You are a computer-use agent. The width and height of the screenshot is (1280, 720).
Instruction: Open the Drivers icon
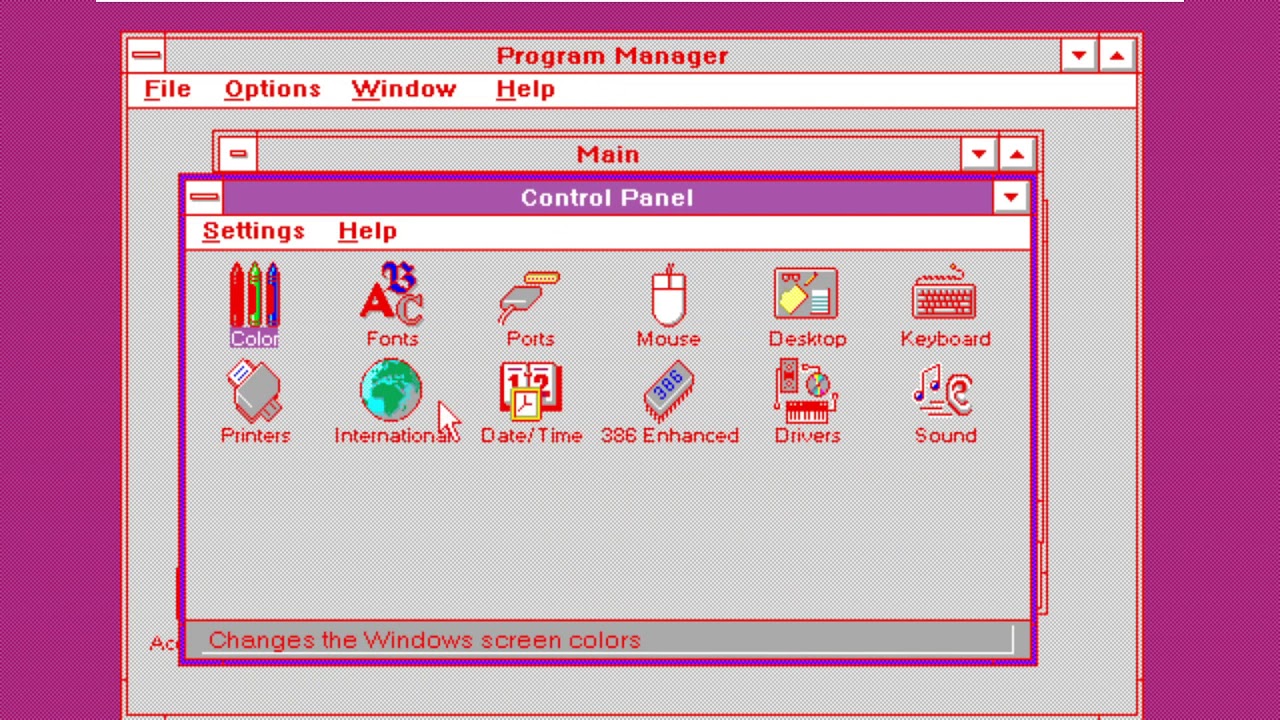coord(807,403)
